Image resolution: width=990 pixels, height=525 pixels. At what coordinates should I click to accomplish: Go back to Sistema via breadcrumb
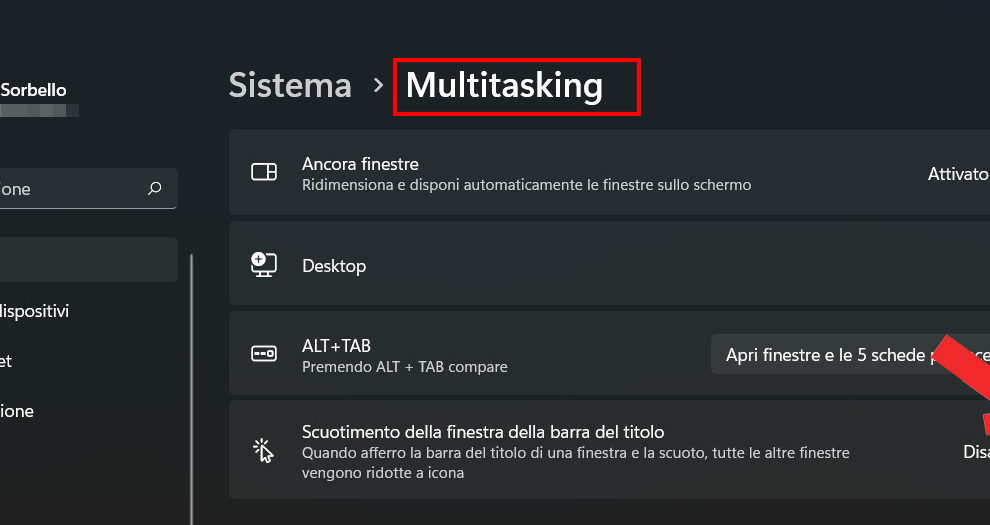tap(290, 86)
